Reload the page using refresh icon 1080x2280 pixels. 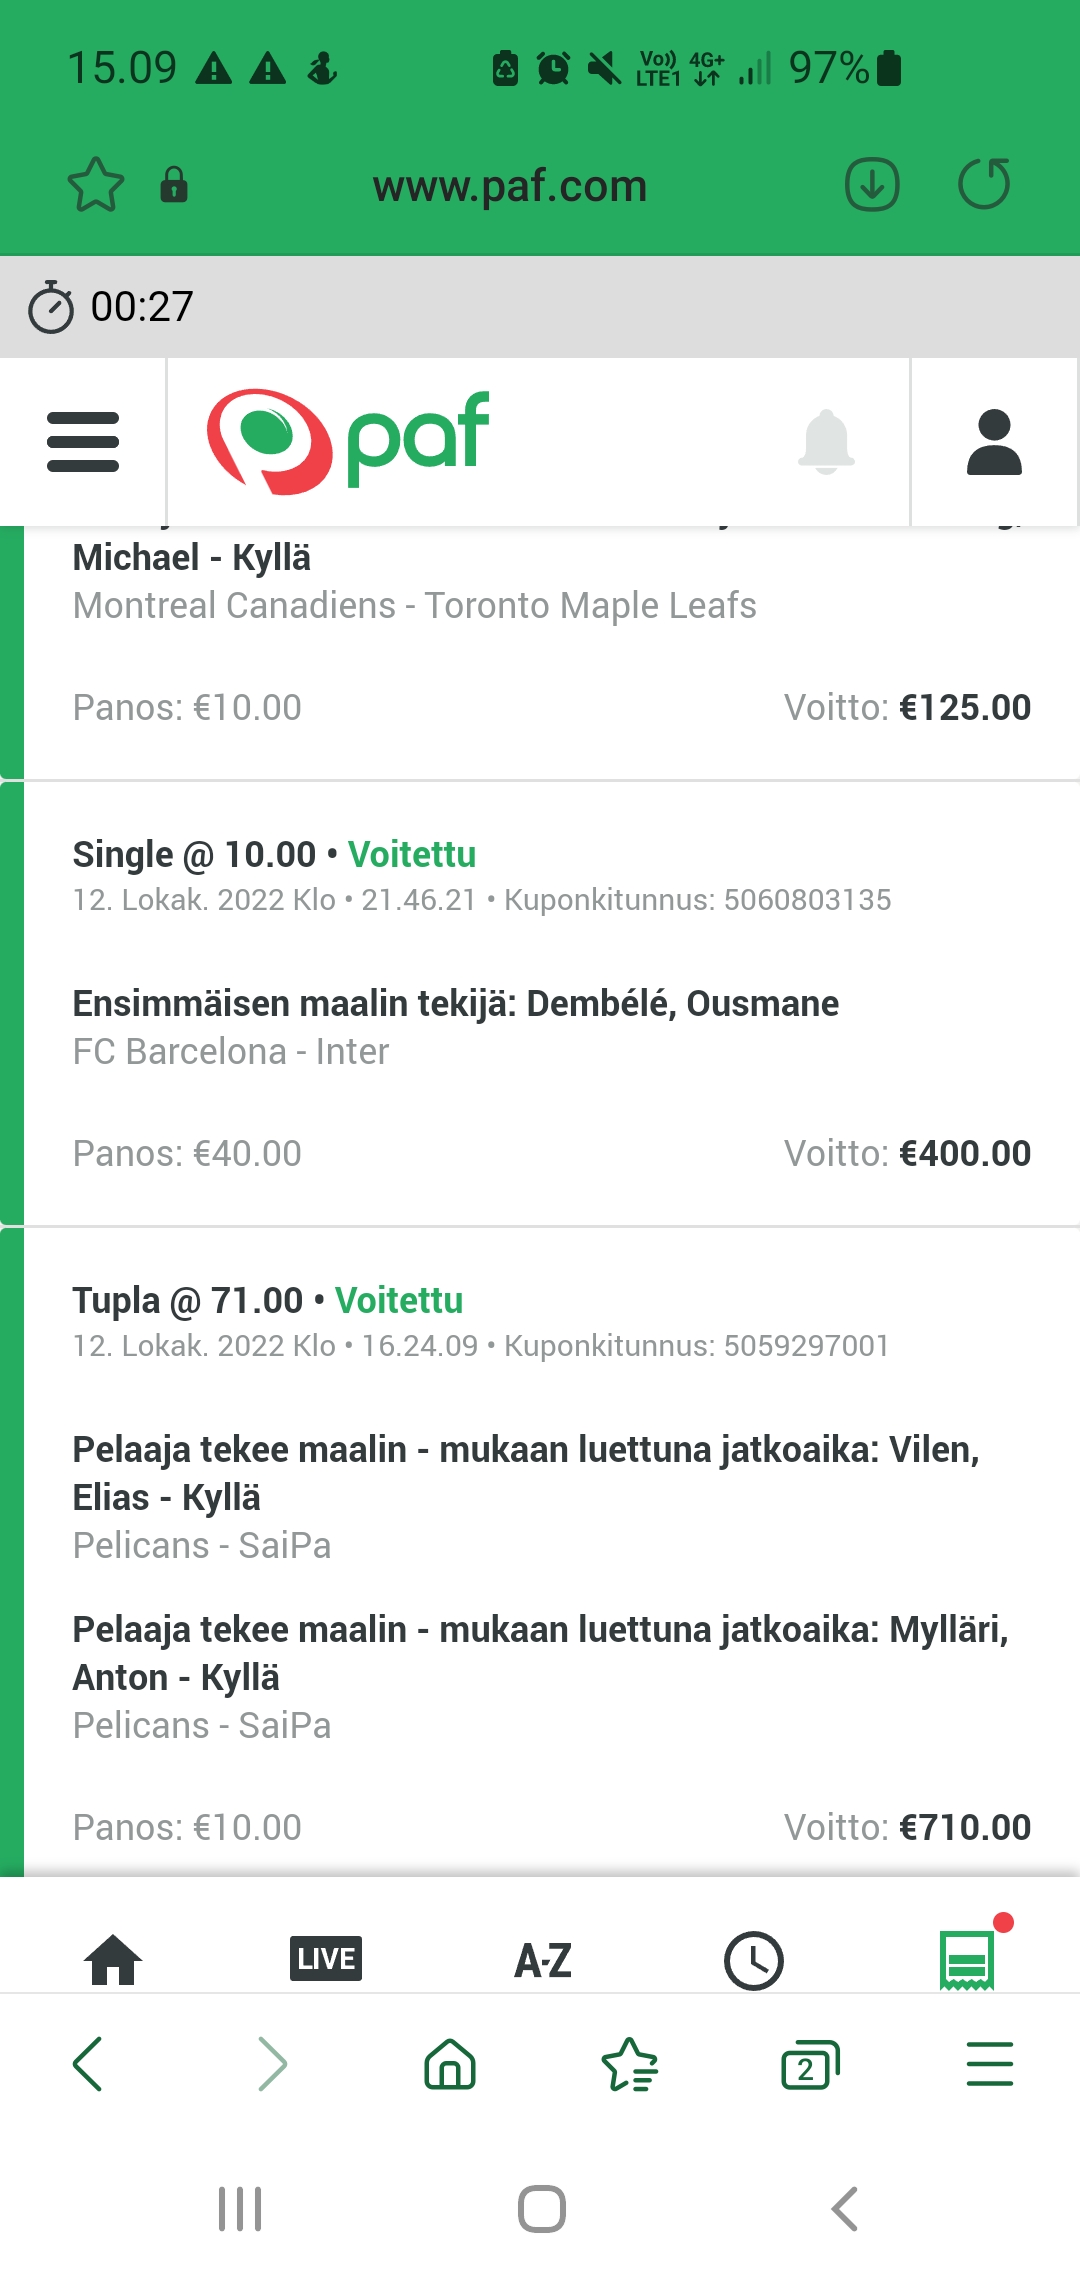pyautogui.click(x=984, y=185)
